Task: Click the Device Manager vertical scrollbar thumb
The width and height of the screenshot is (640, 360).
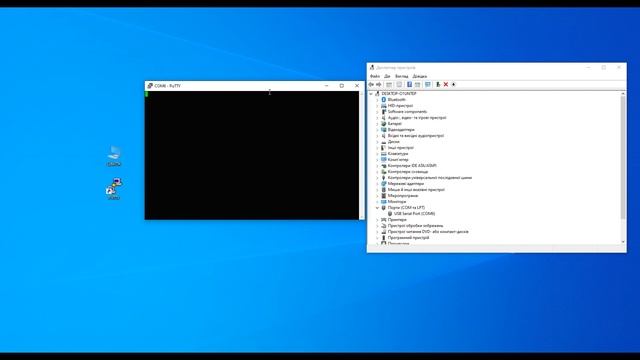Action: coord(623,157)
